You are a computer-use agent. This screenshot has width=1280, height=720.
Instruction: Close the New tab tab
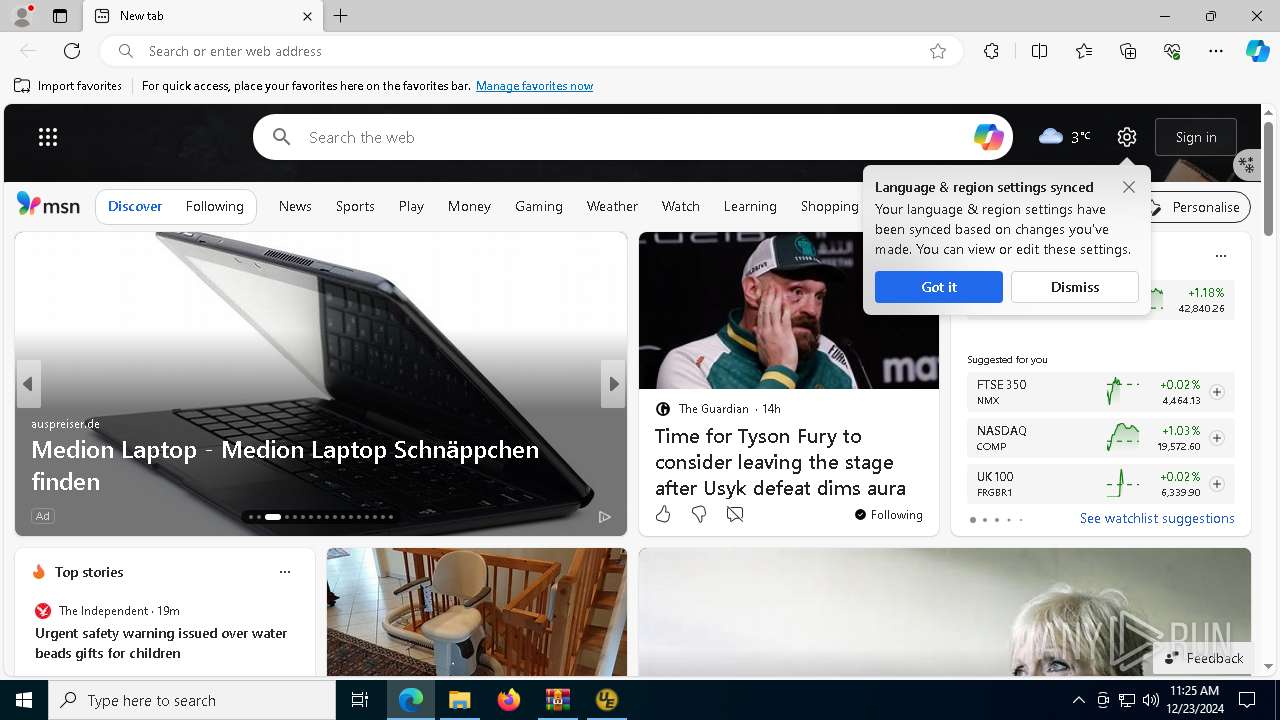[307, 16]
